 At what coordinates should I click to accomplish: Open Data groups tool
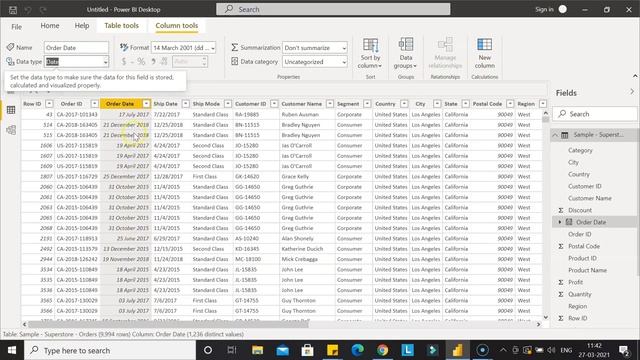tap(405, 53)
